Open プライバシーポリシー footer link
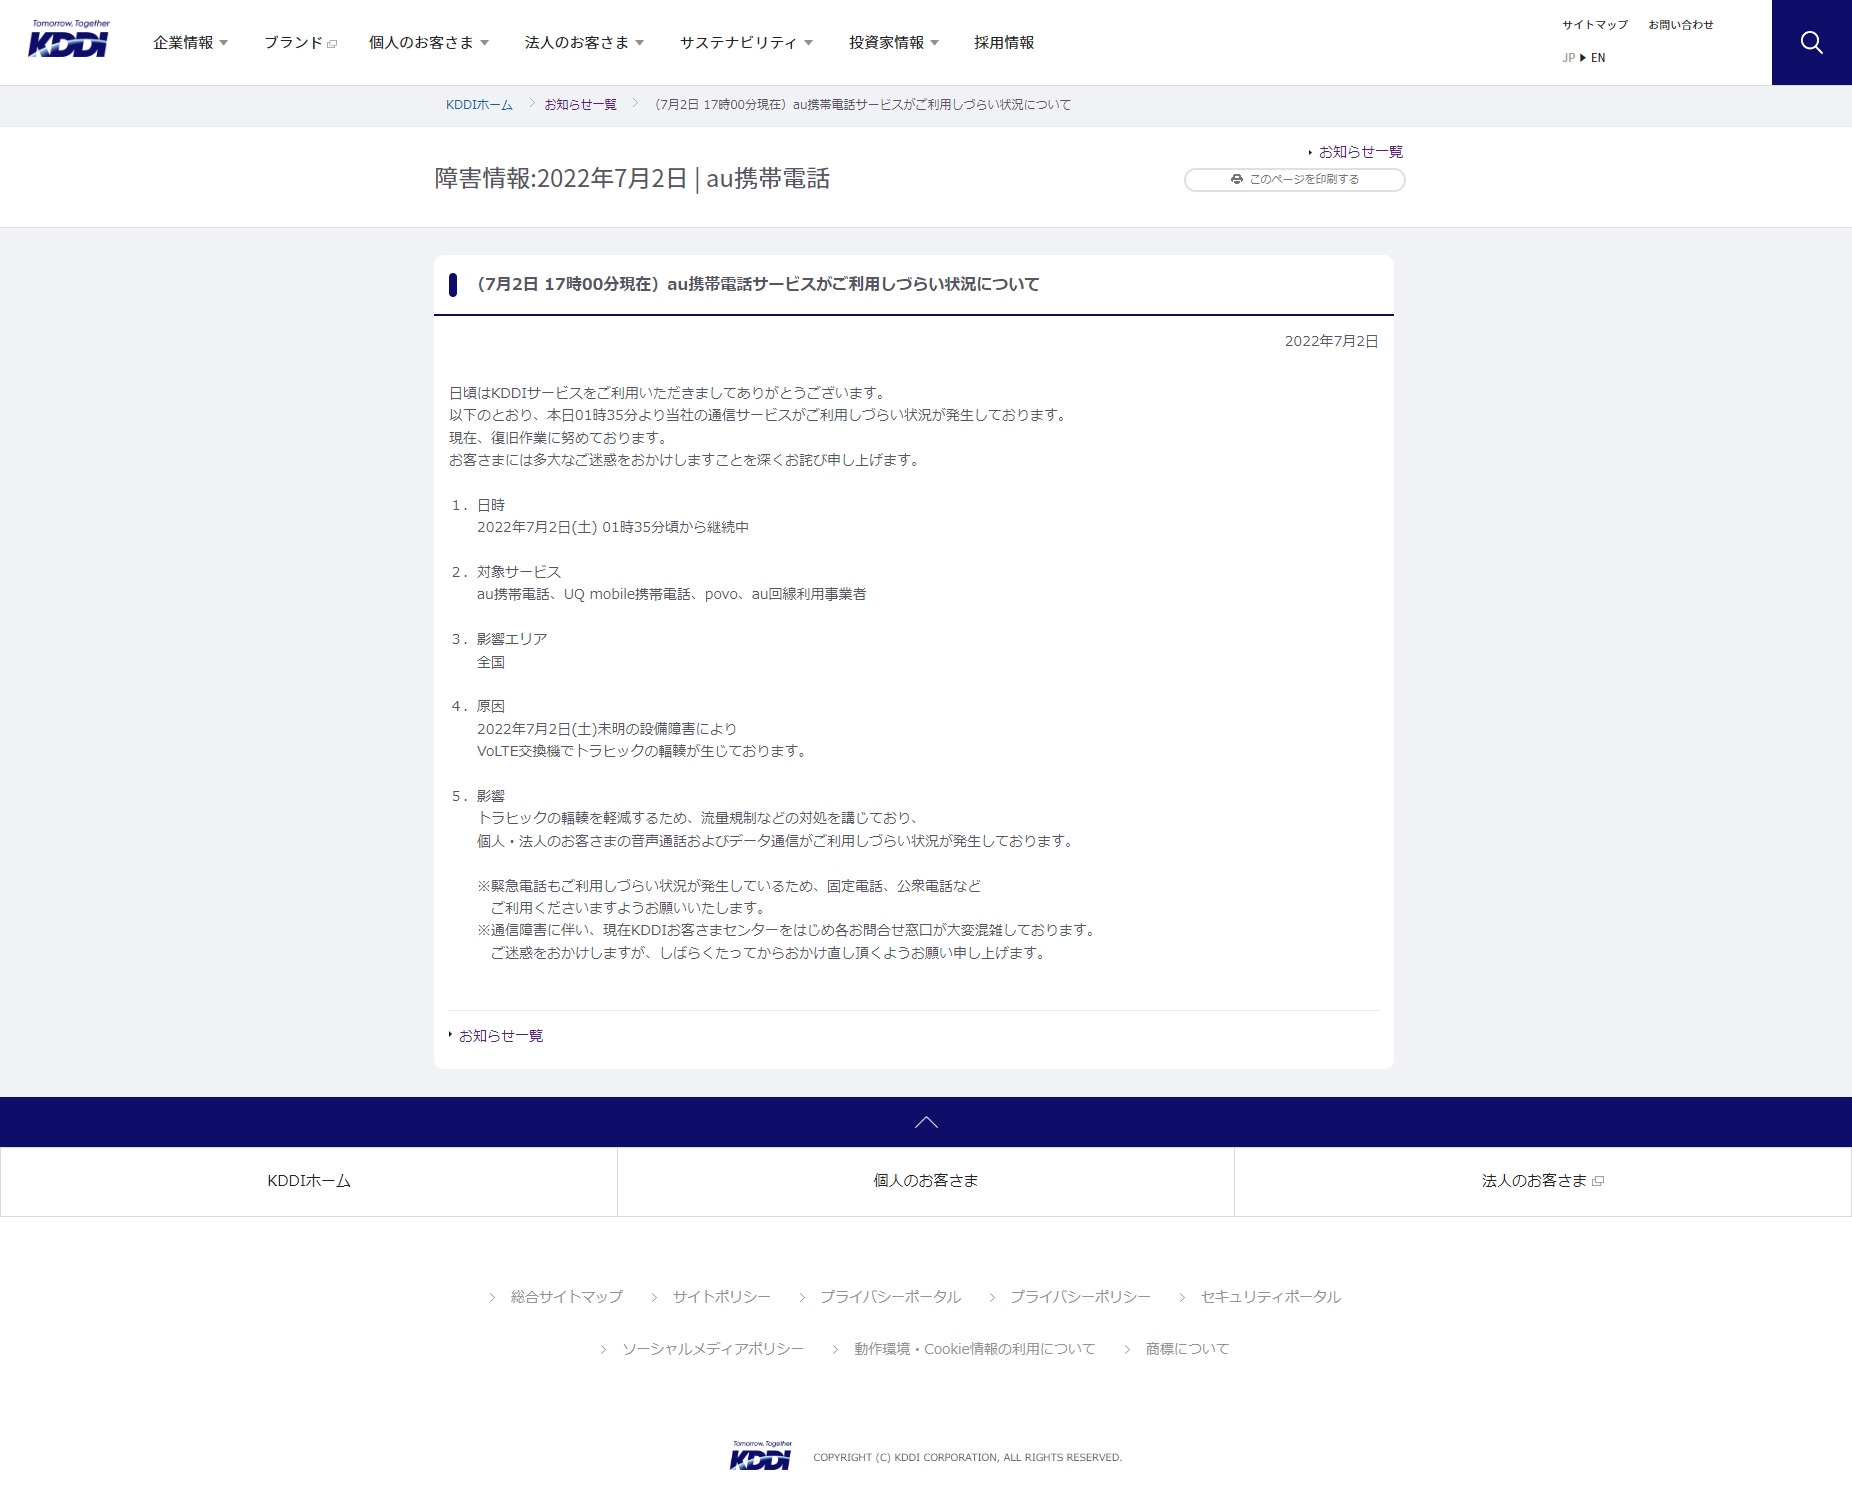The height and width of the screenshot is (1495, 1852). pos(1079,1297)
